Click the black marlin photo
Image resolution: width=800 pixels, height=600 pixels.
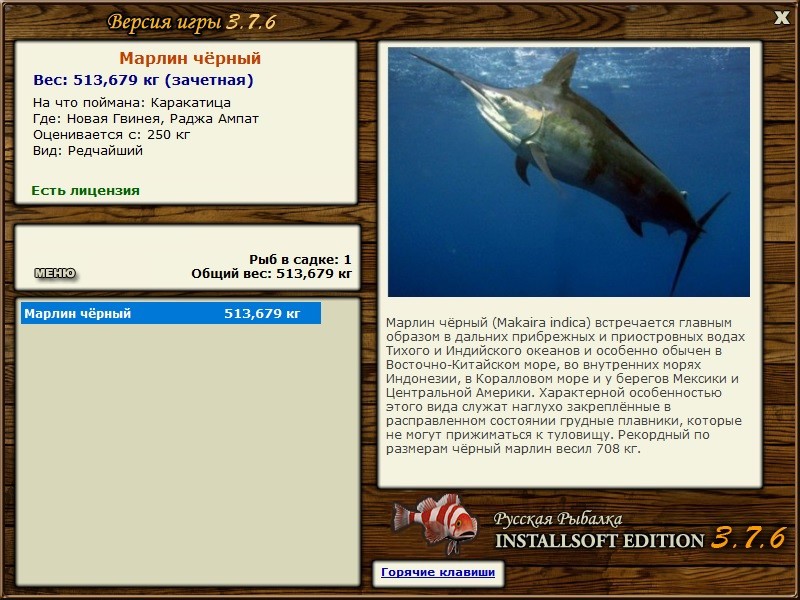coord(568,172)
